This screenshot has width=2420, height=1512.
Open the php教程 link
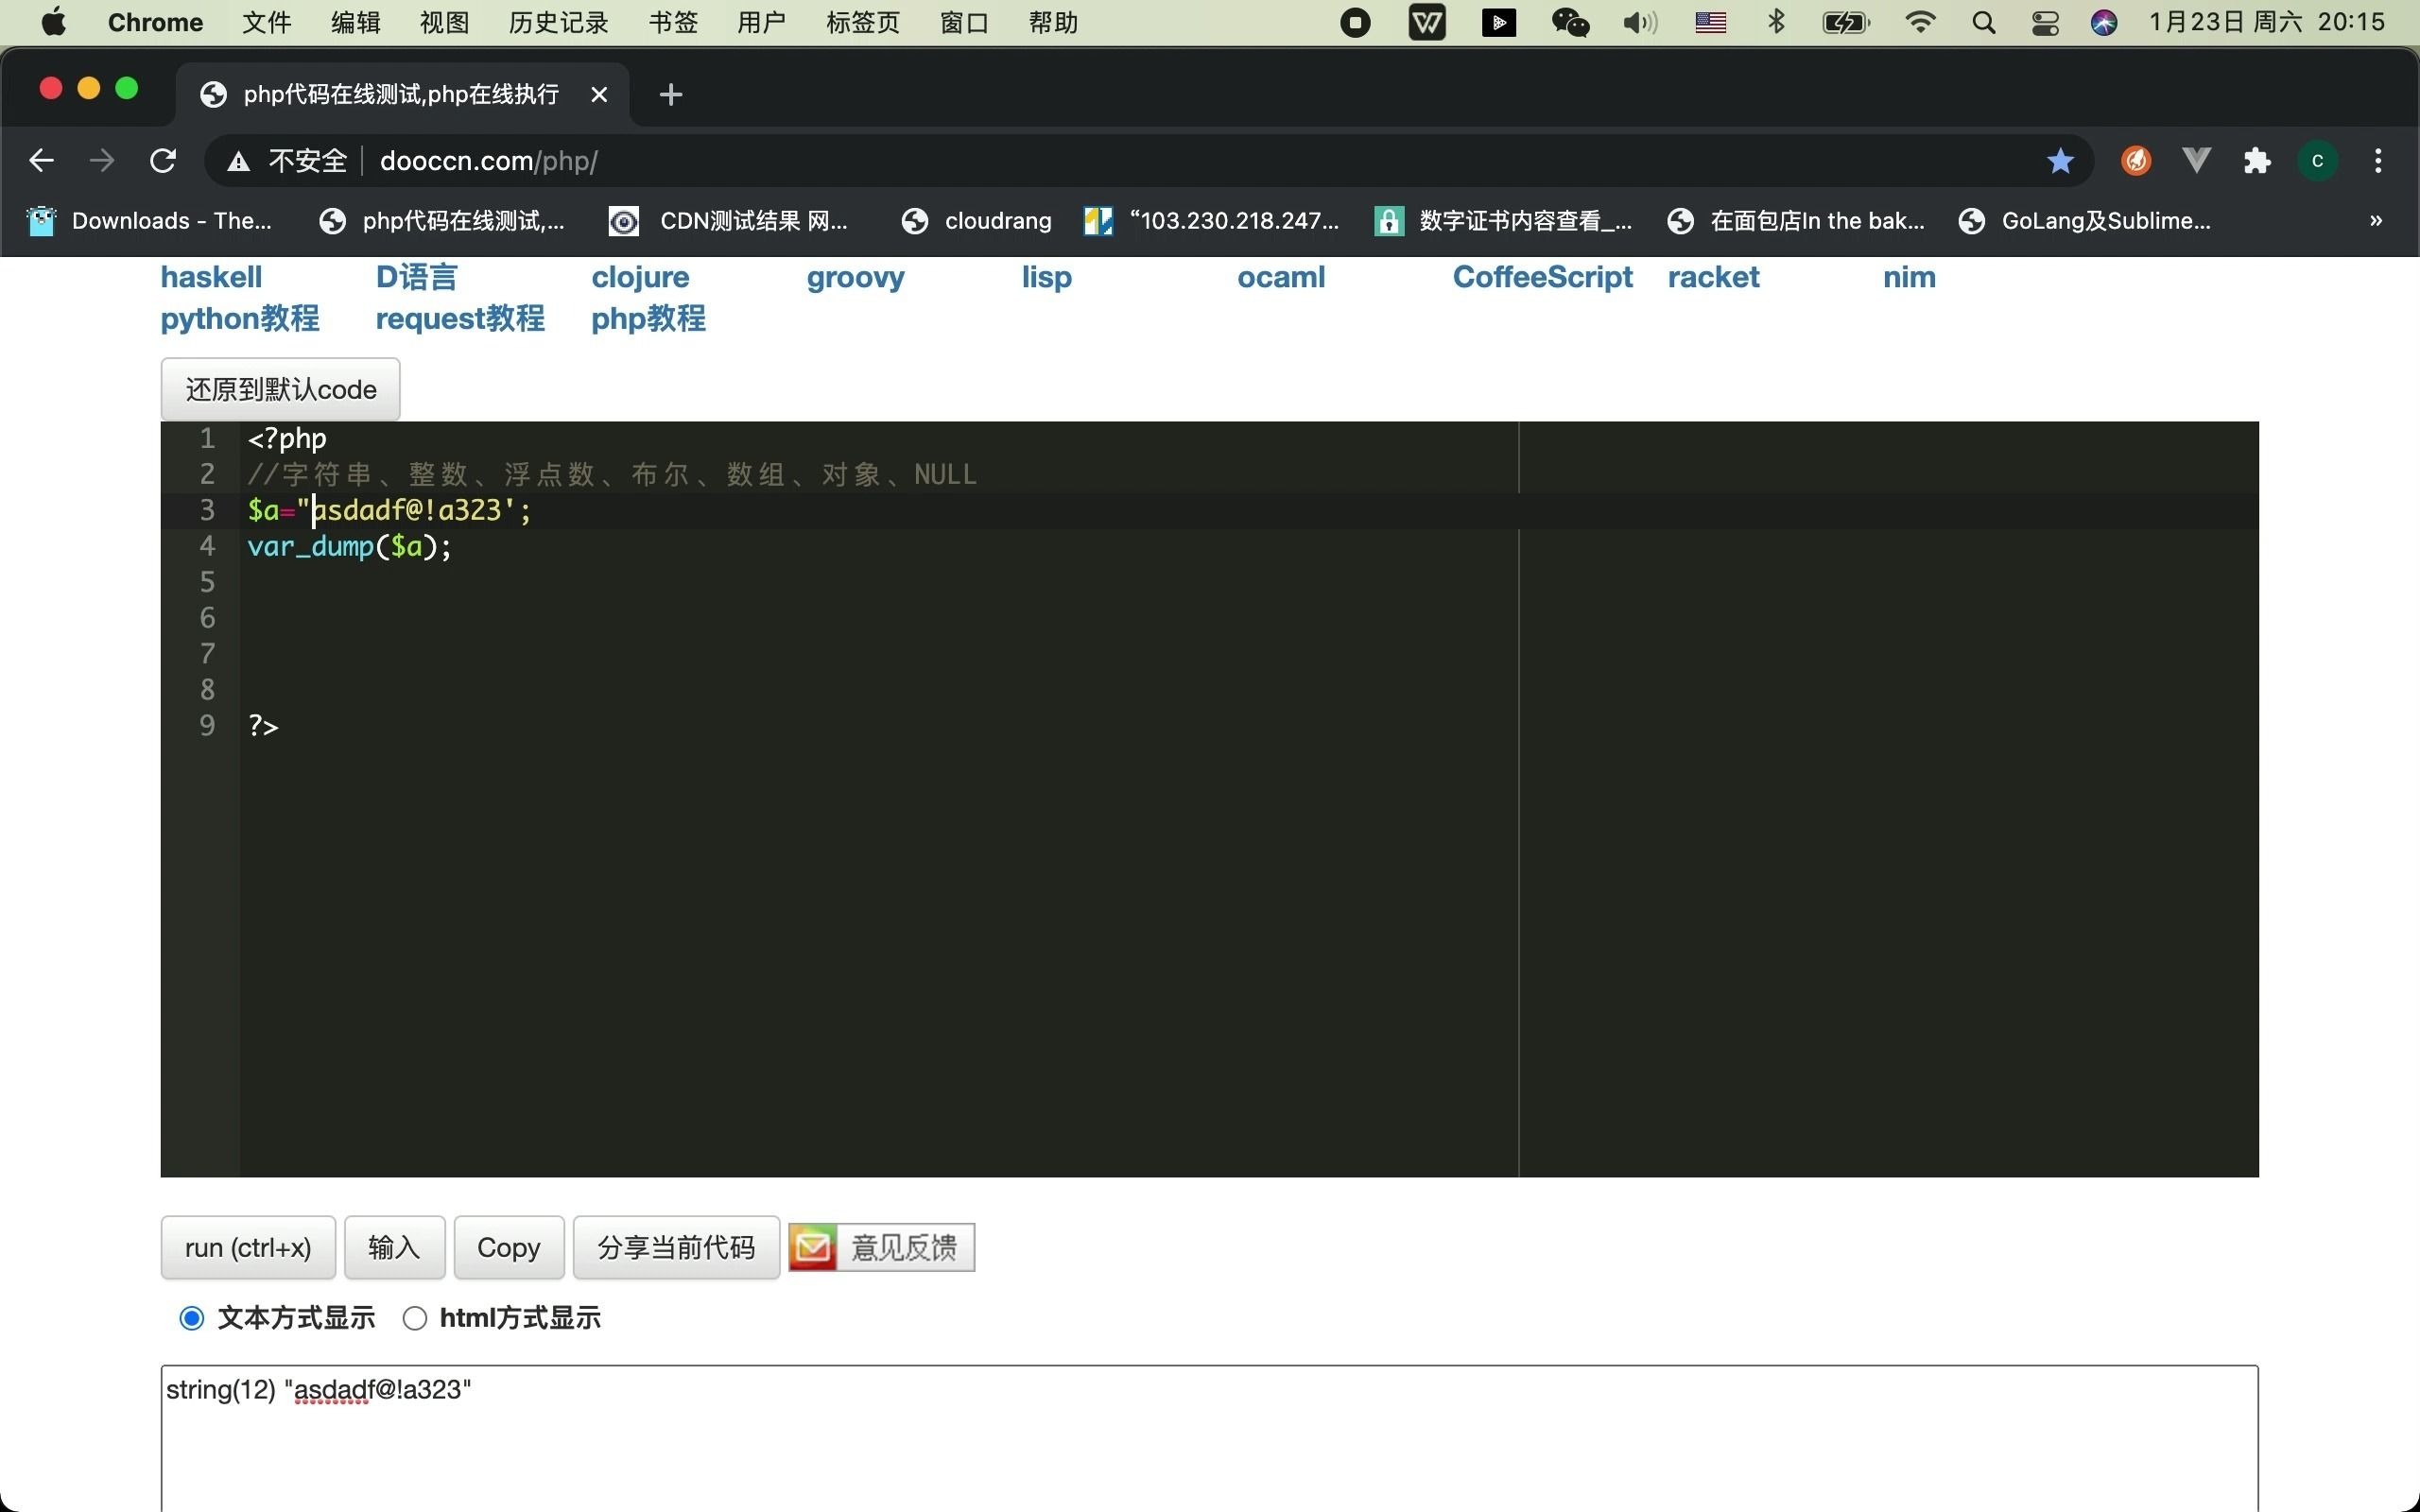pos(648,319)
